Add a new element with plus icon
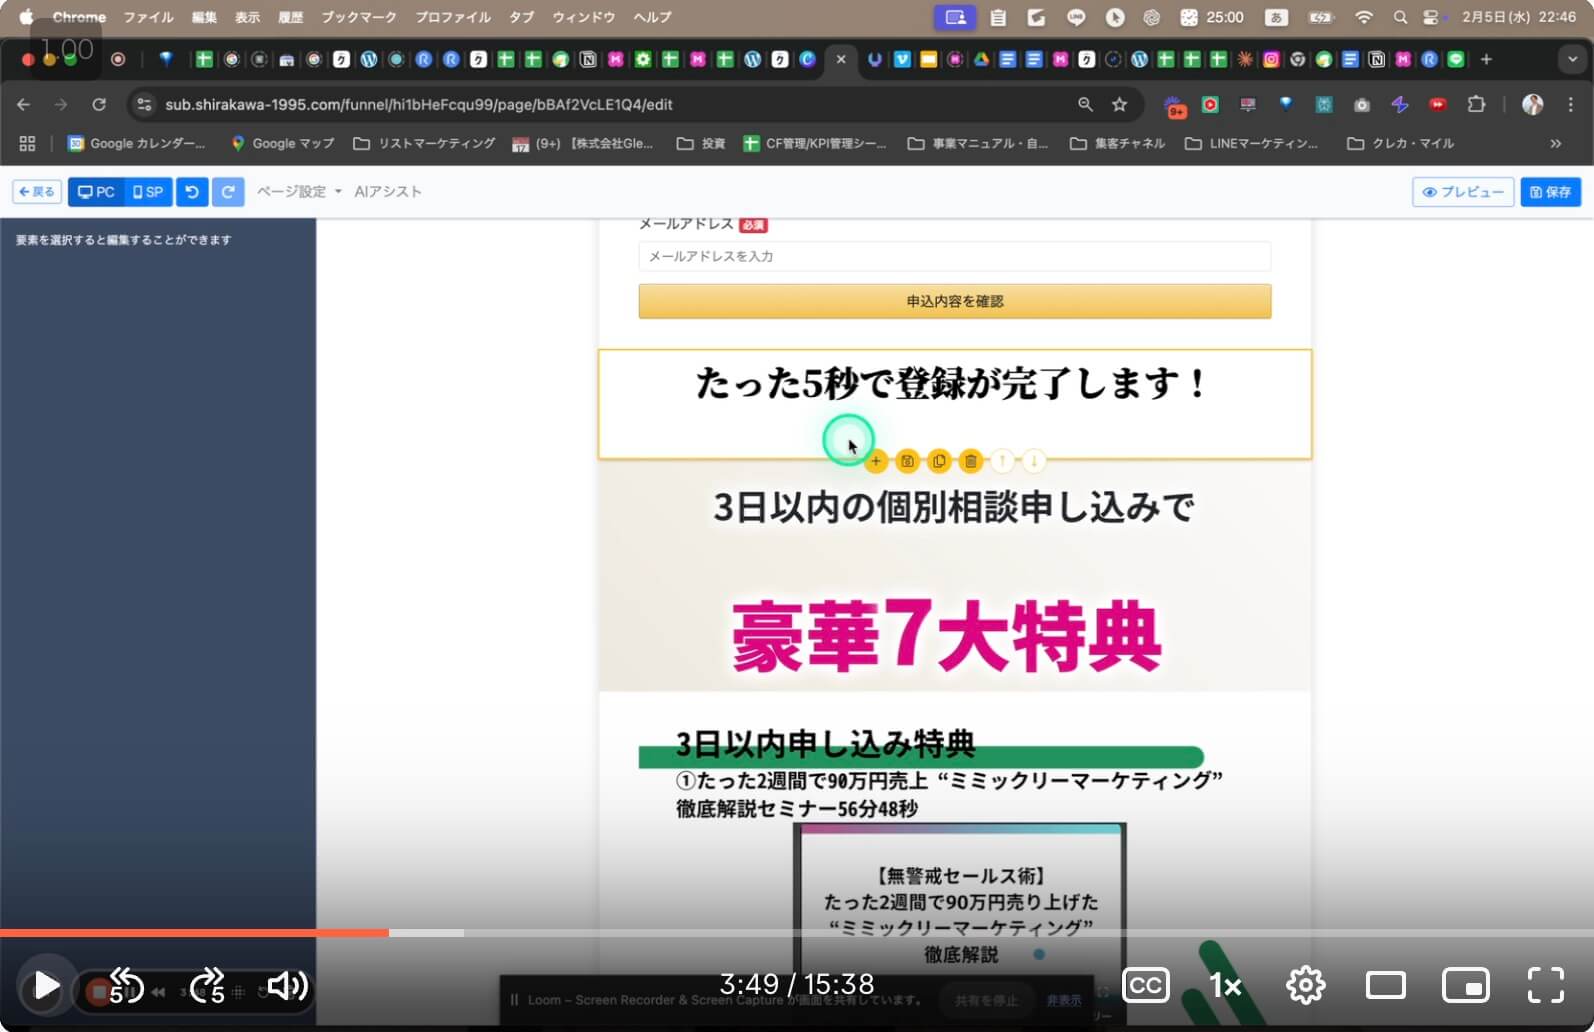1594x1032 pixels. click(876, 461)
